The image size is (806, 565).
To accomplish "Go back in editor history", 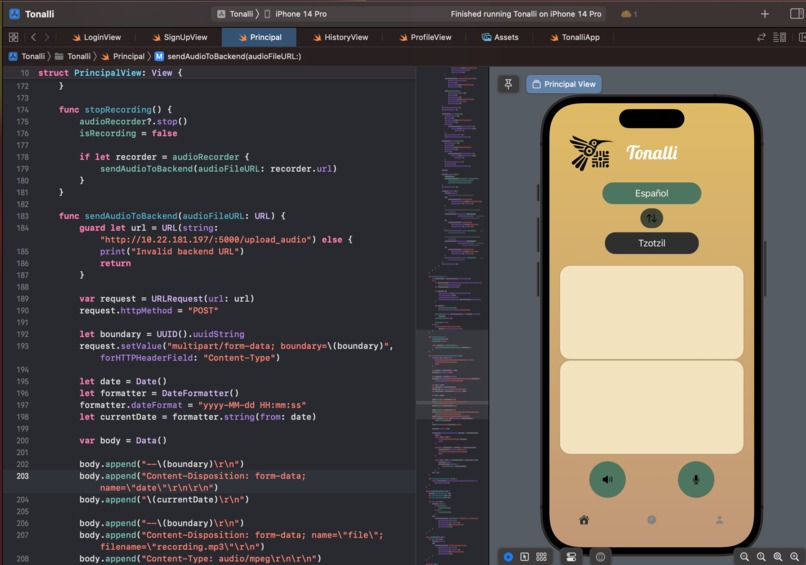I will point(33,37).
